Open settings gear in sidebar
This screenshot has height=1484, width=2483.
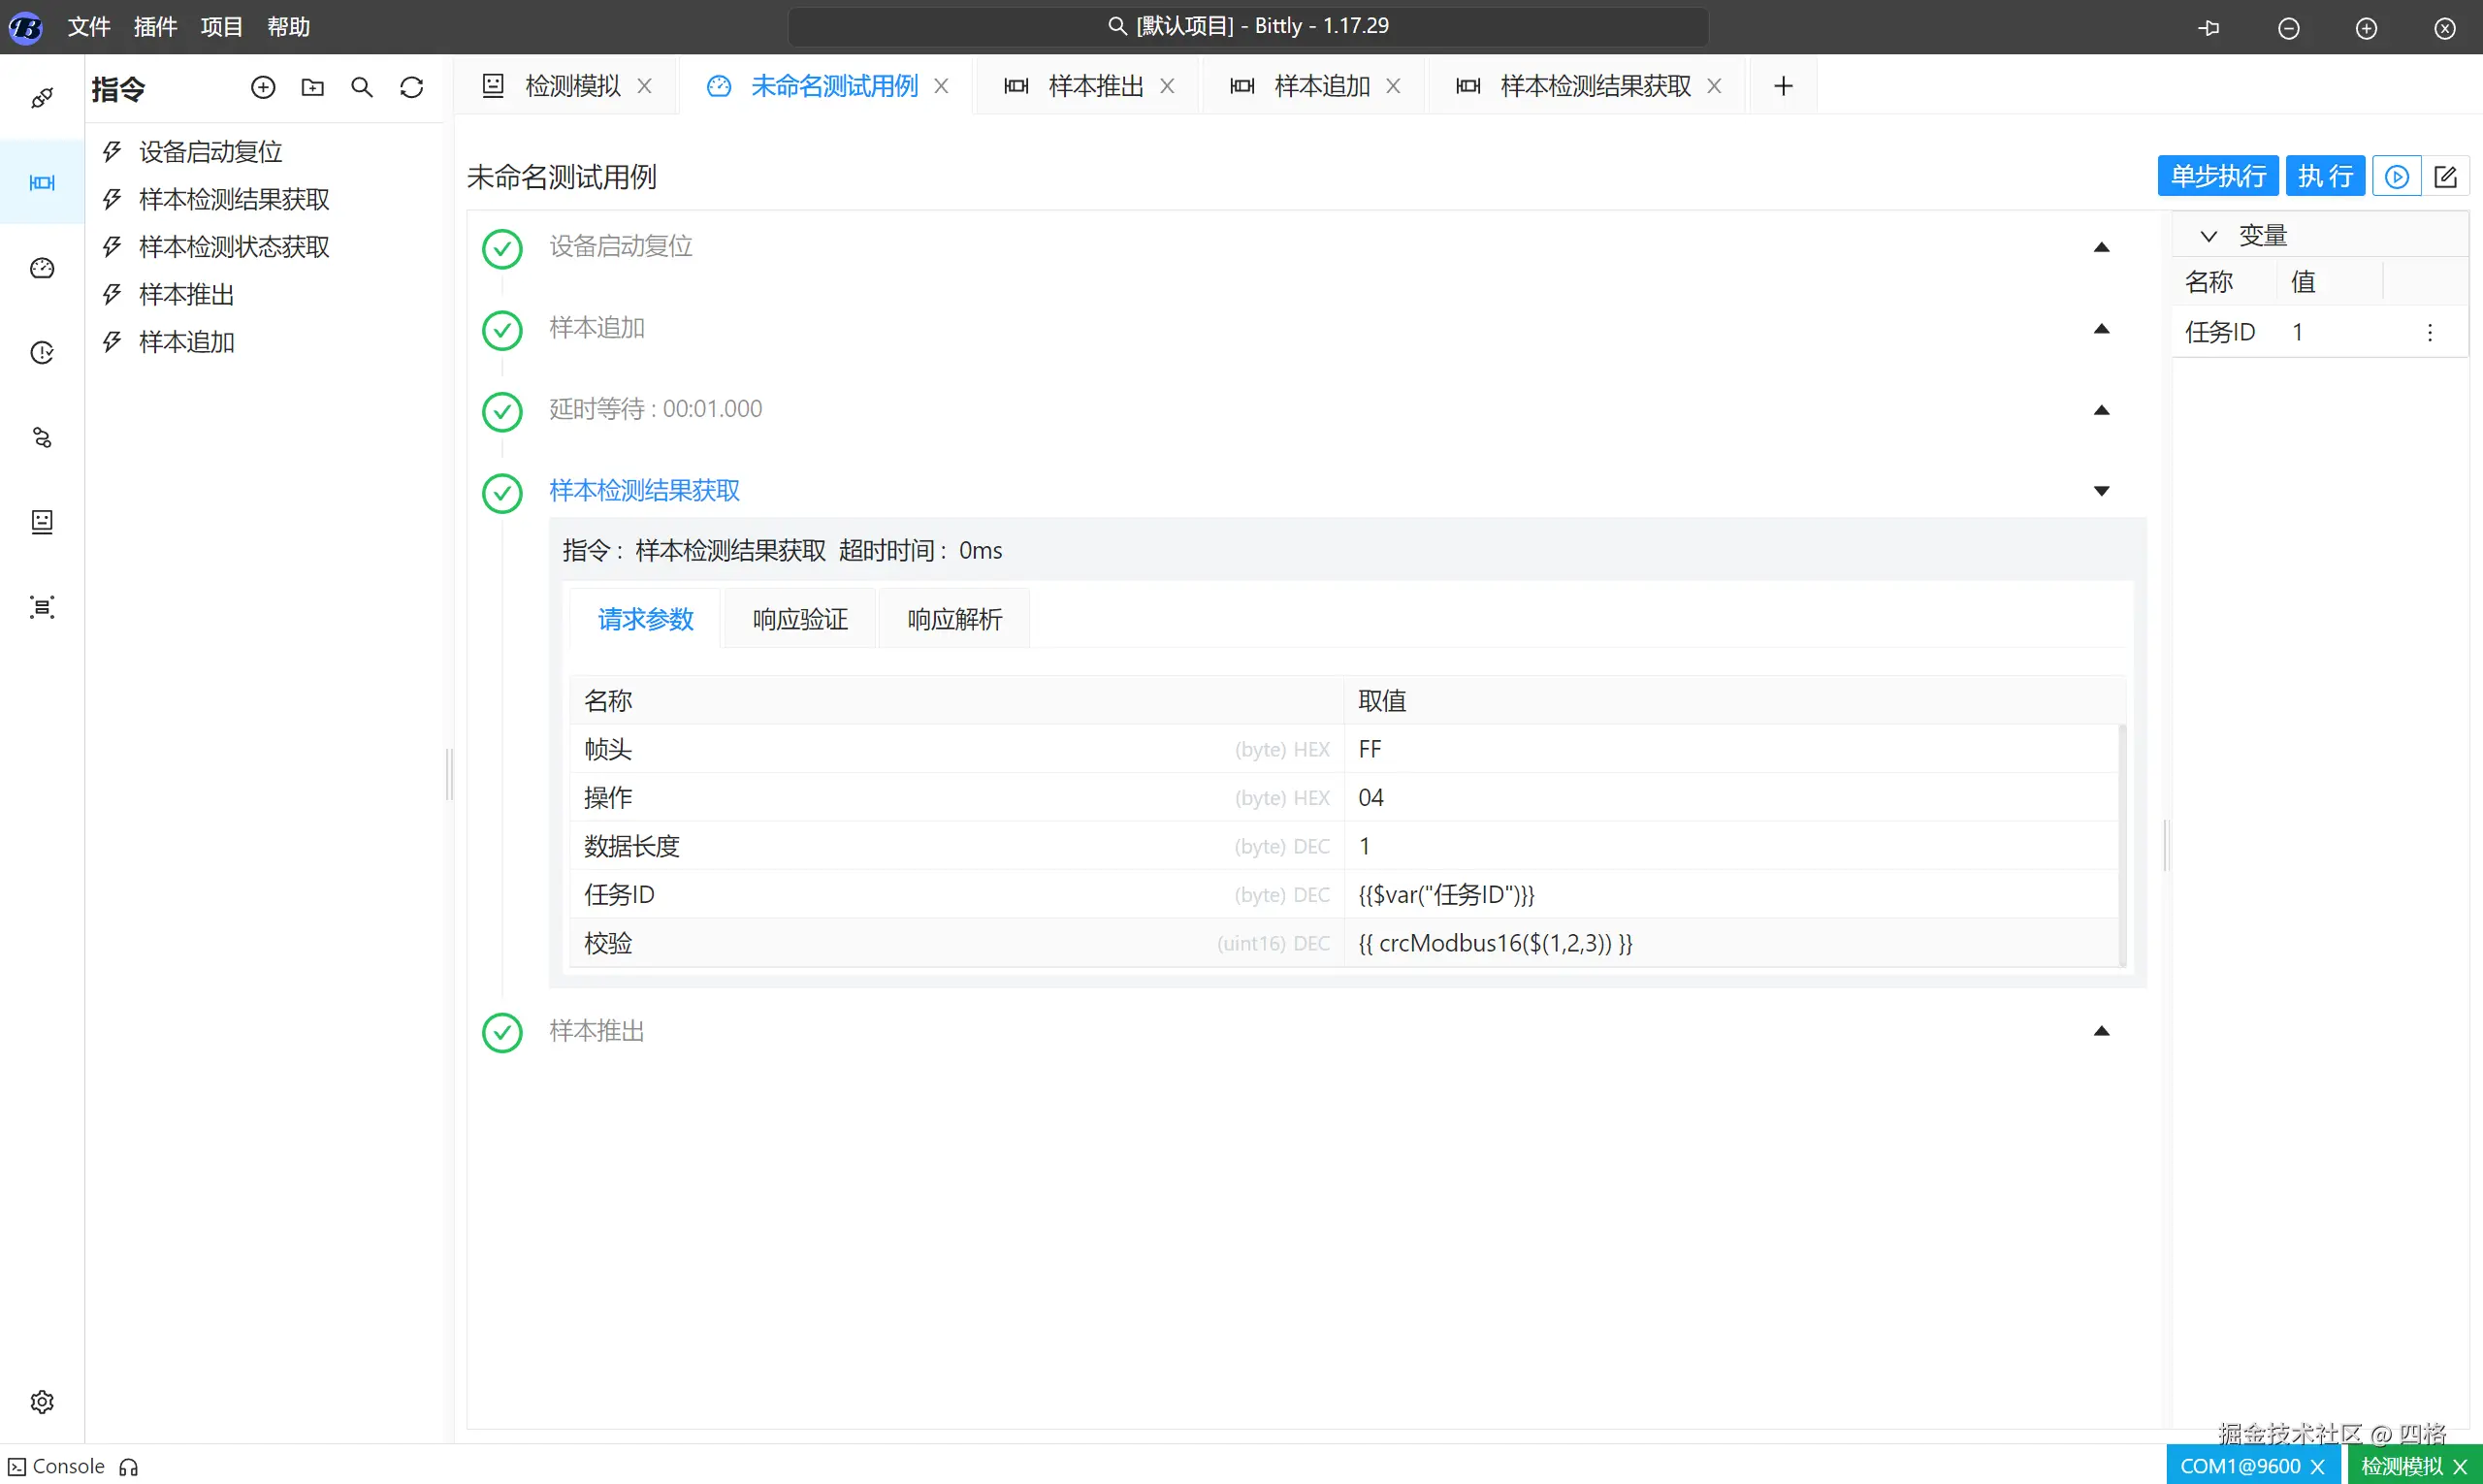tap(42, 1402)
